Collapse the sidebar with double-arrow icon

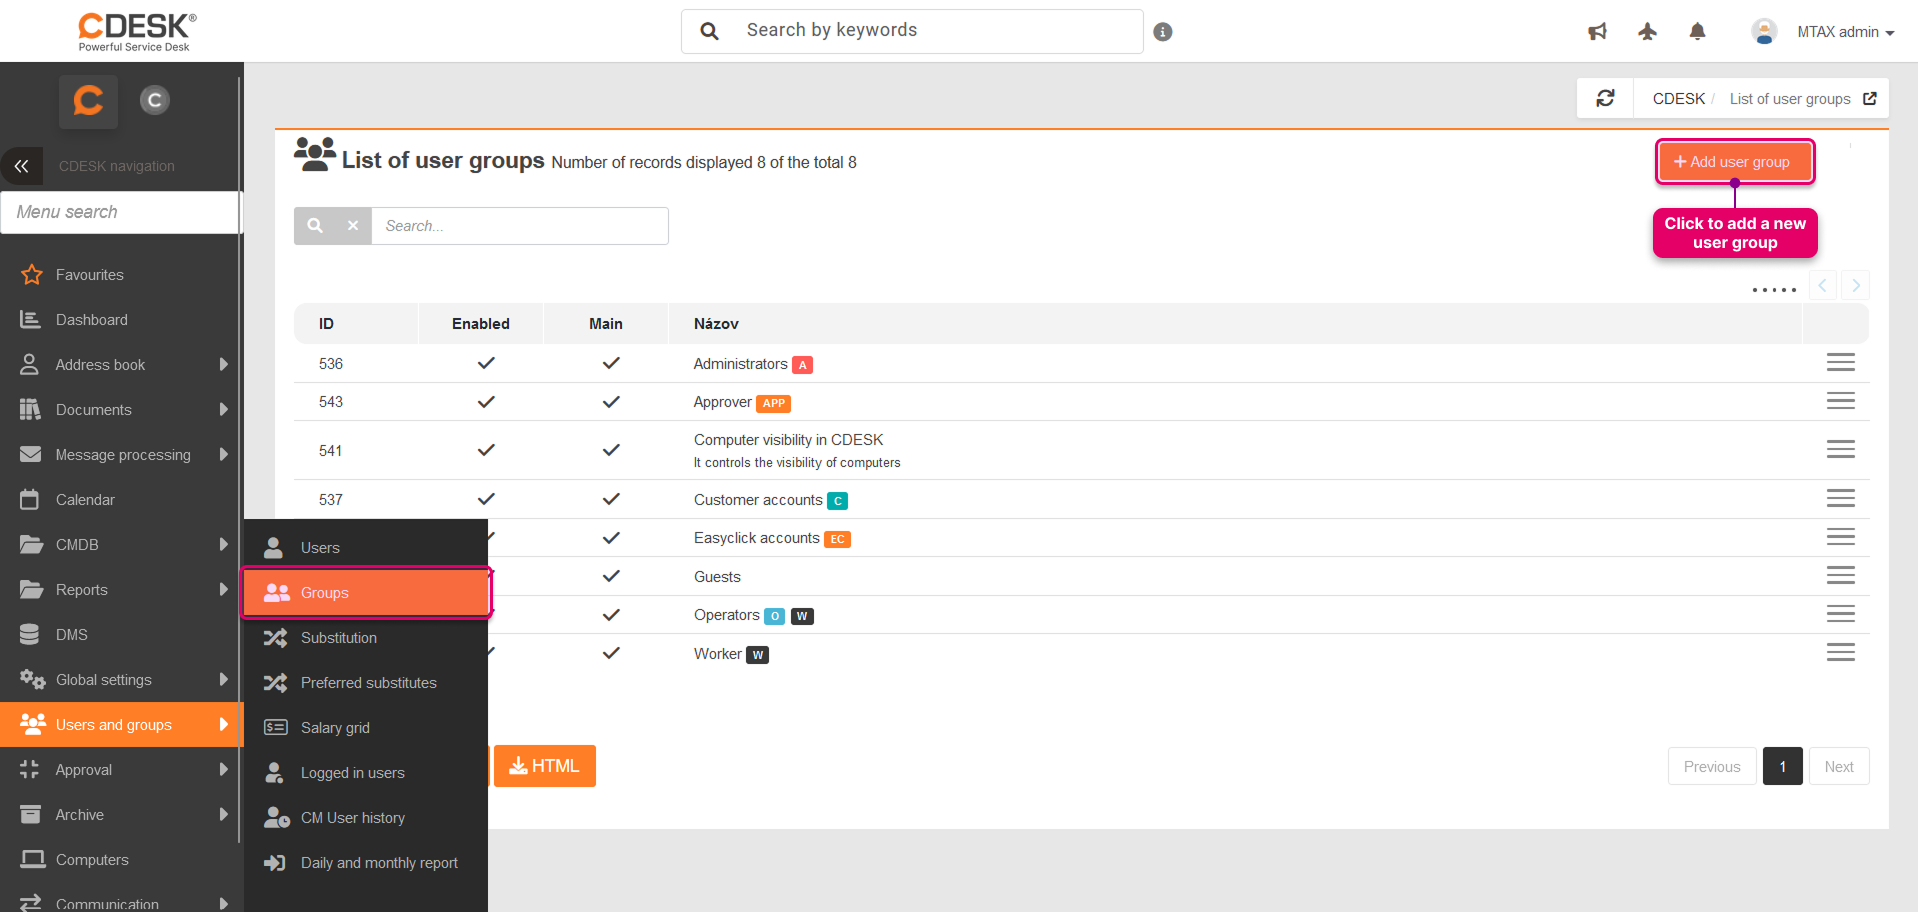pos(22,166)
